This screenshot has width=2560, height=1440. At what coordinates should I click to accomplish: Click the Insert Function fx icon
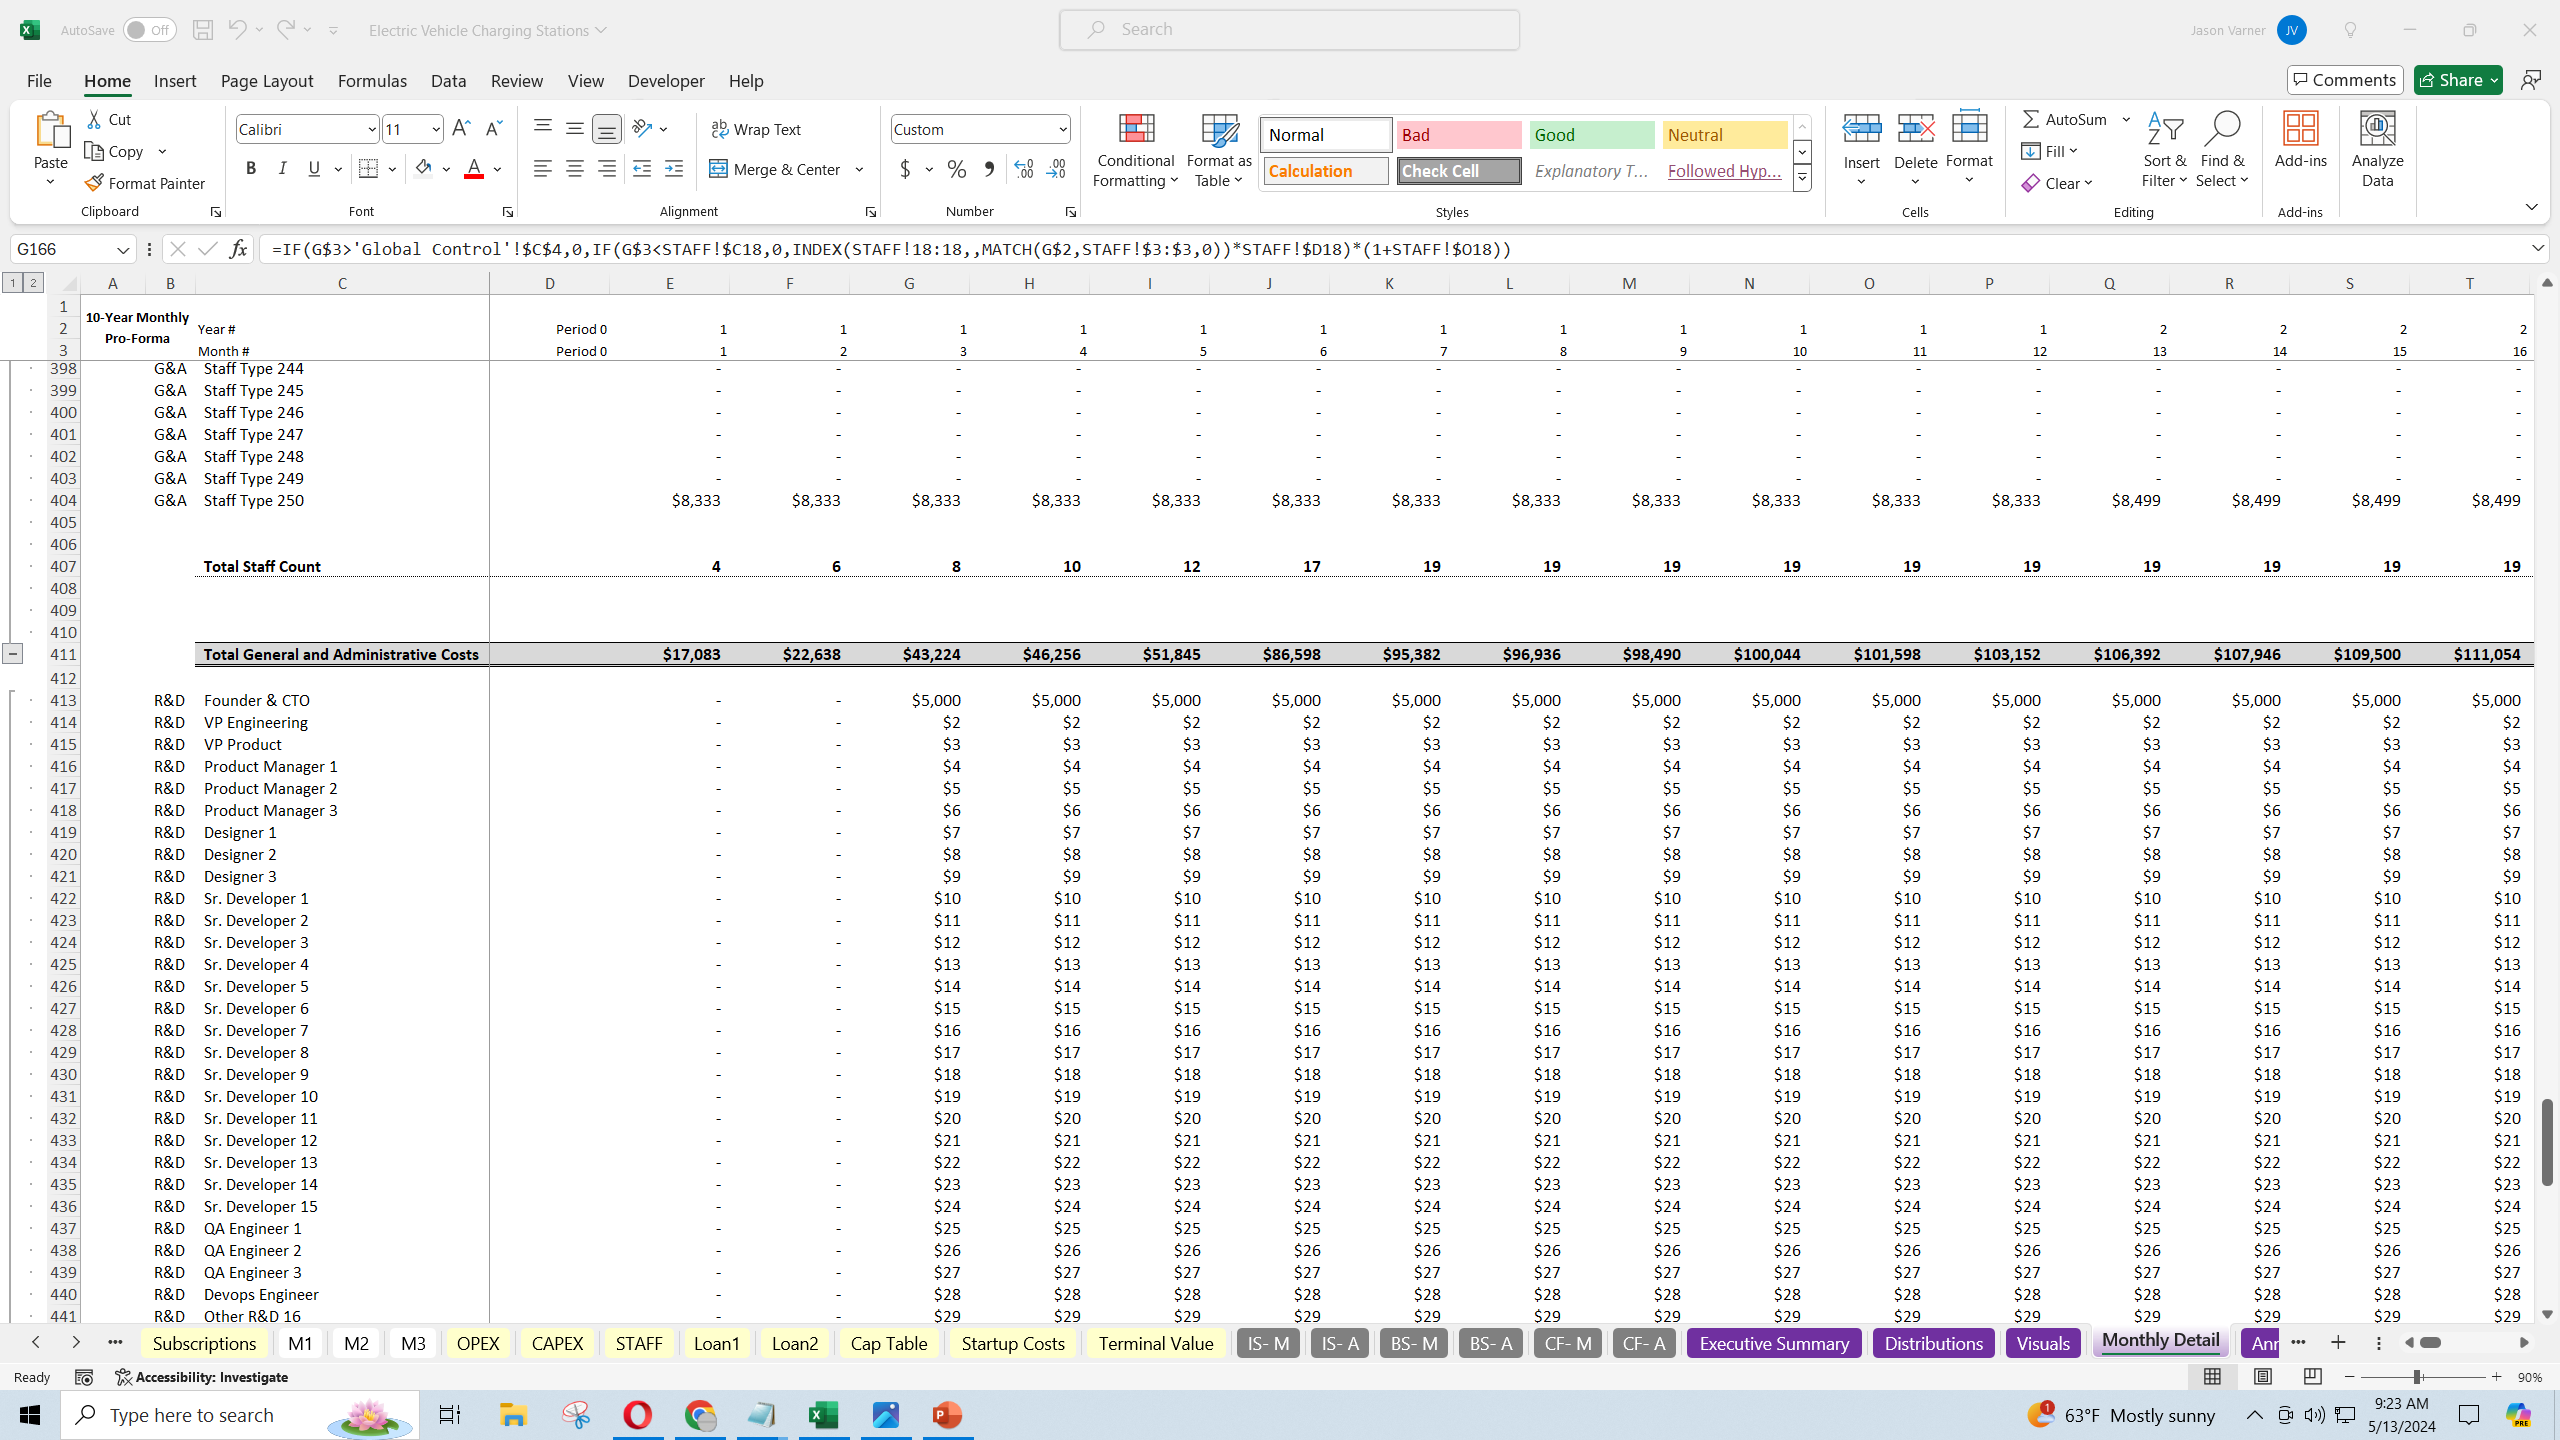tap(238, 249)
